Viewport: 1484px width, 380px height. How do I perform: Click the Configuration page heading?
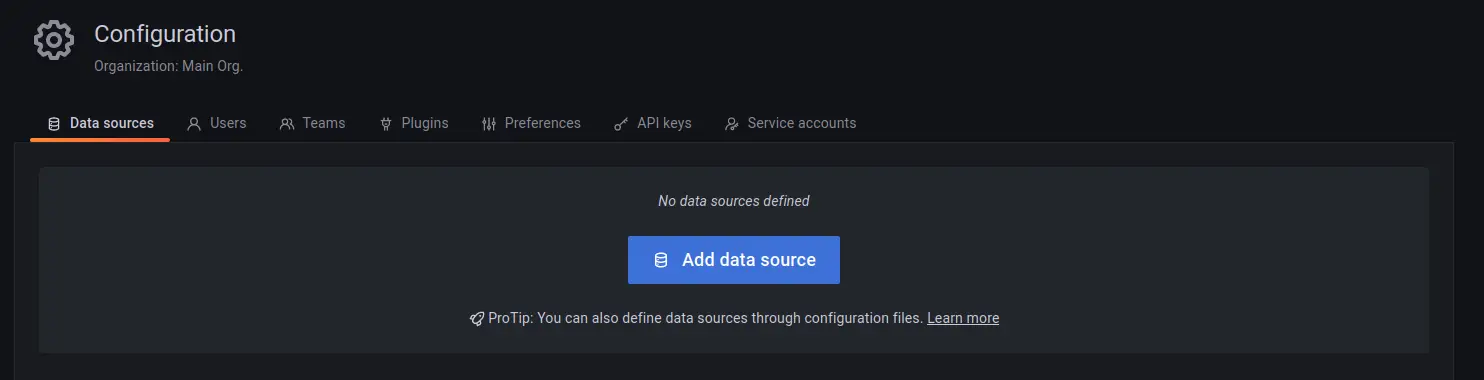[x=165, y=34]
